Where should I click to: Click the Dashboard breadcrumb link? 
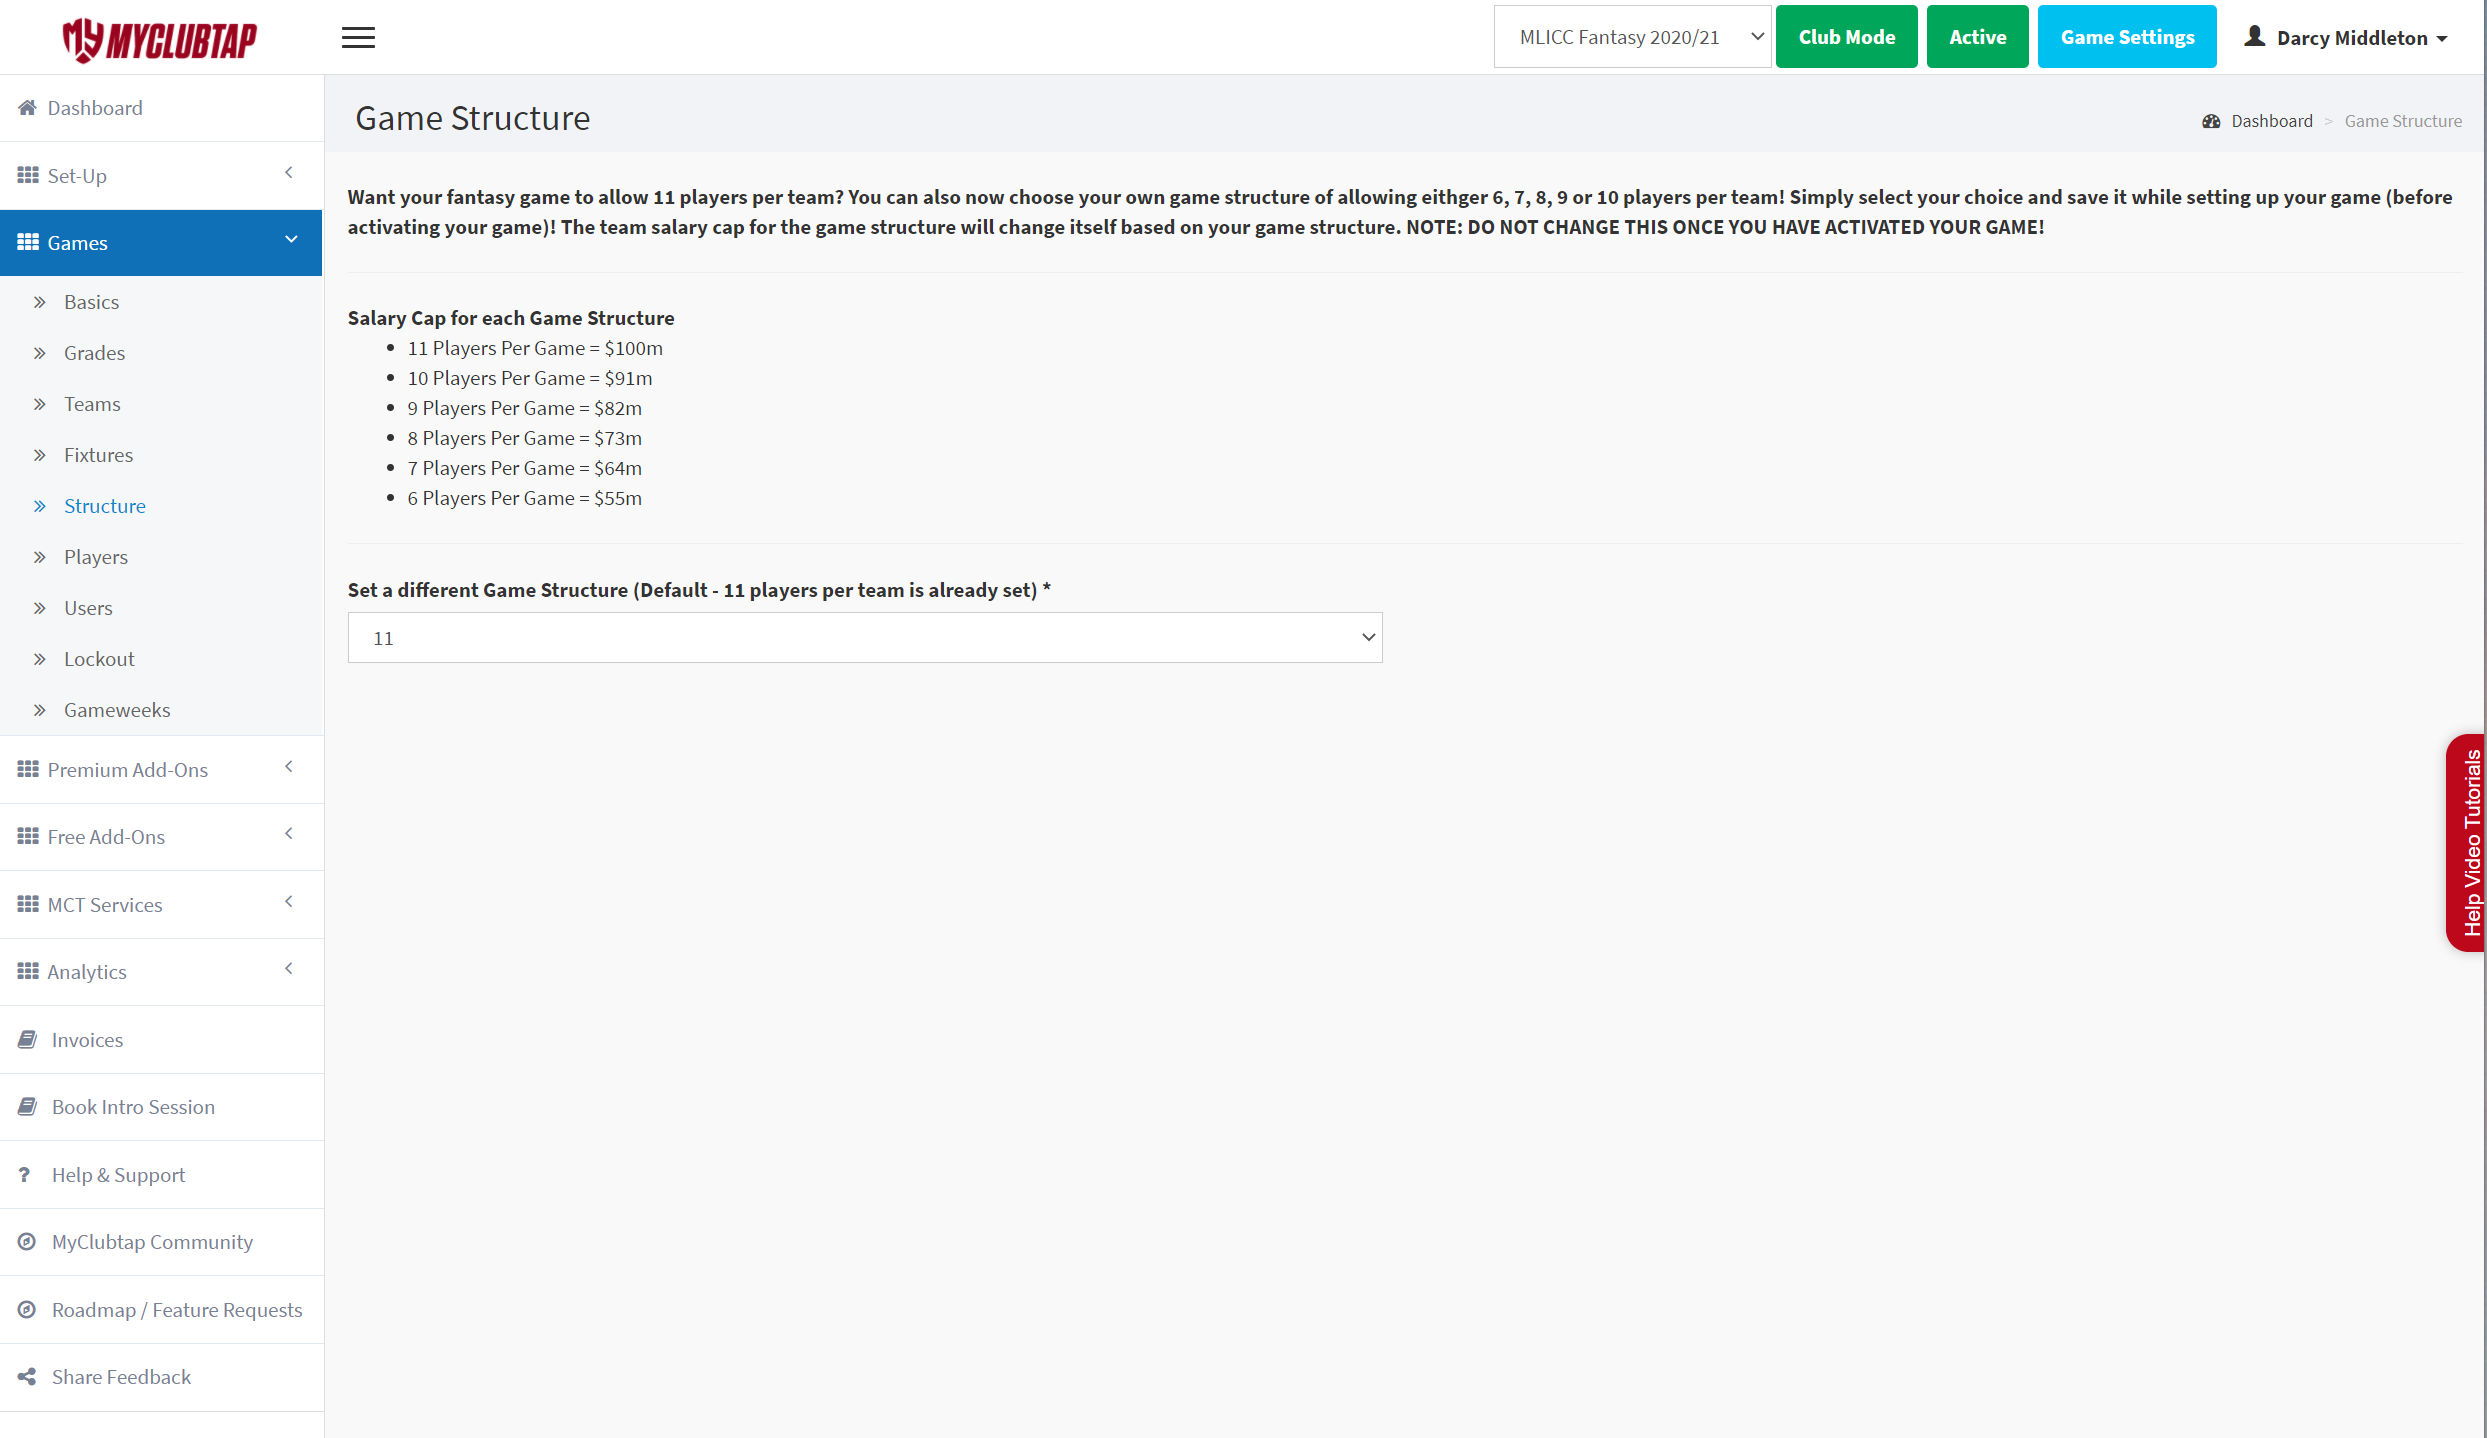click(x=2271, y=121)
